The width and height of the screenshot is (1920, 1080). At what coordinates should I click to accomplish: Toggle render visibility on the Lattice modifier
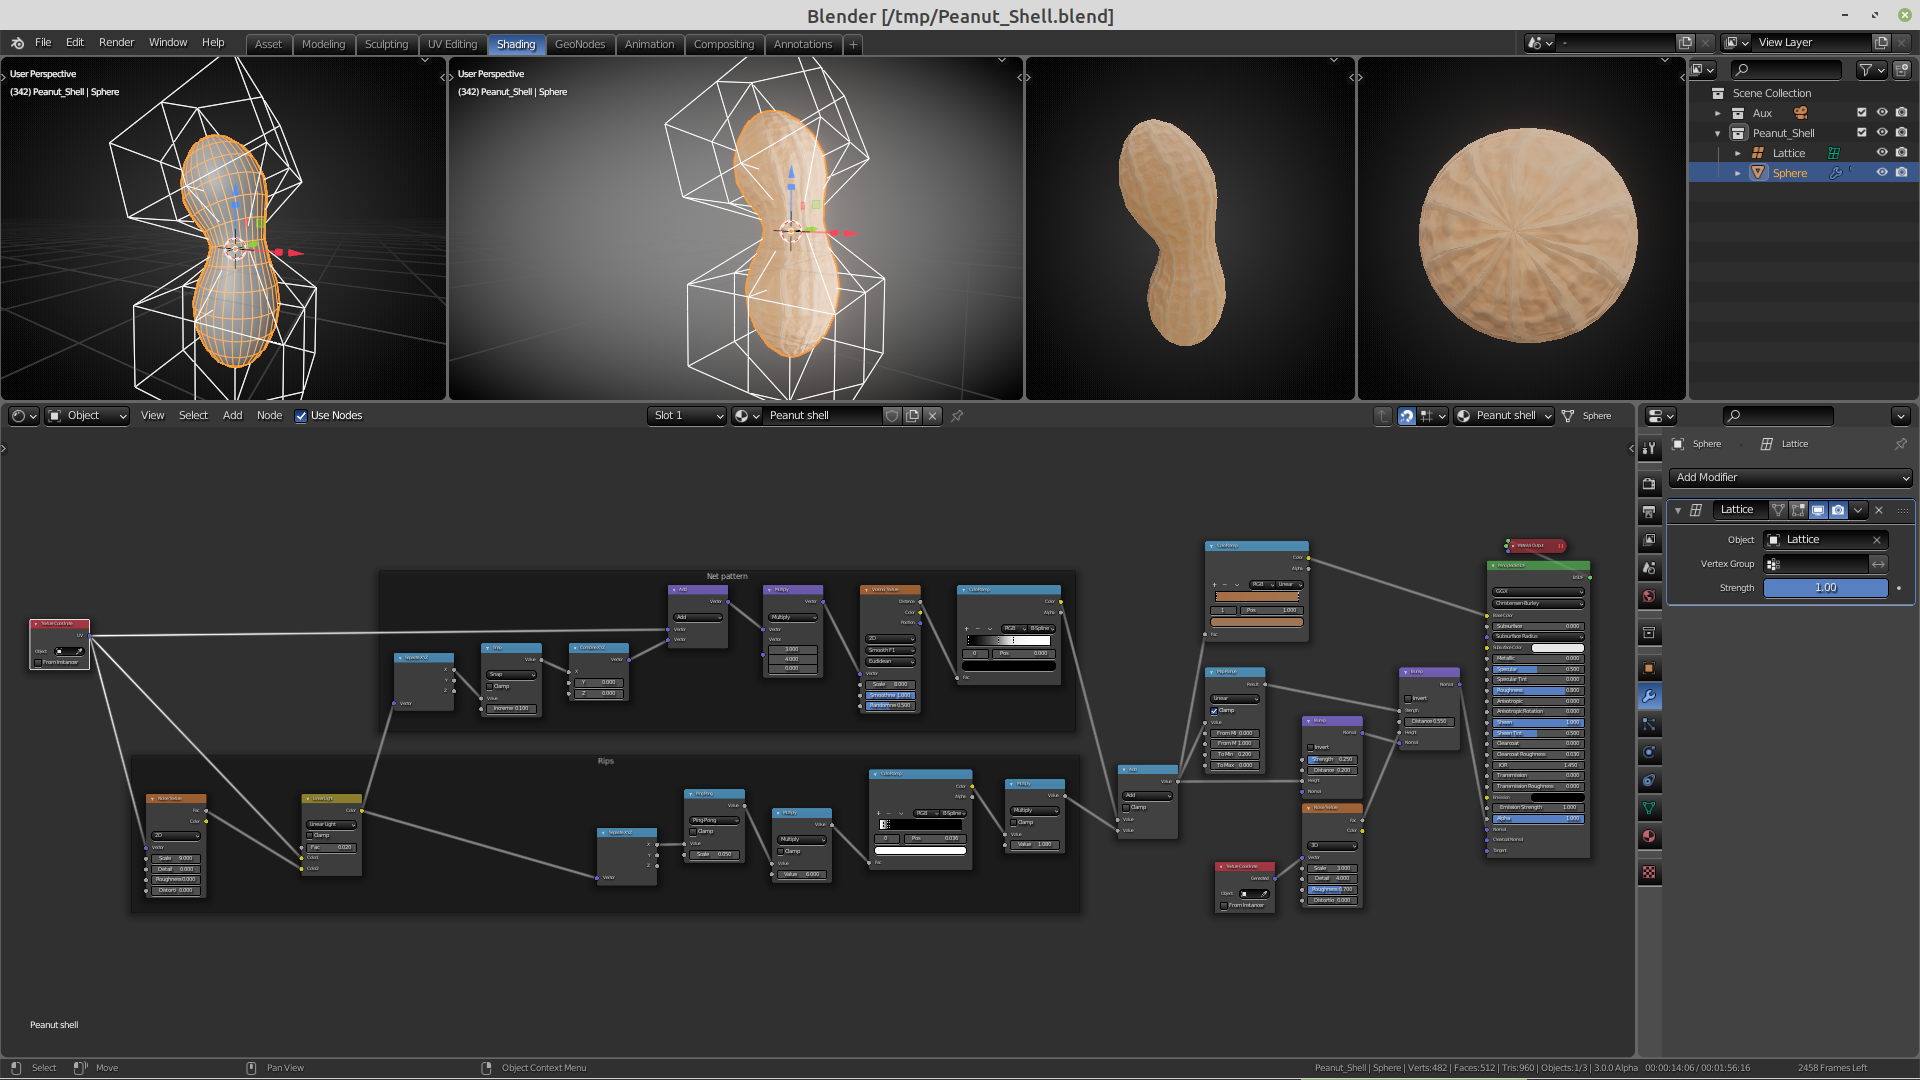click(1839, 510)
